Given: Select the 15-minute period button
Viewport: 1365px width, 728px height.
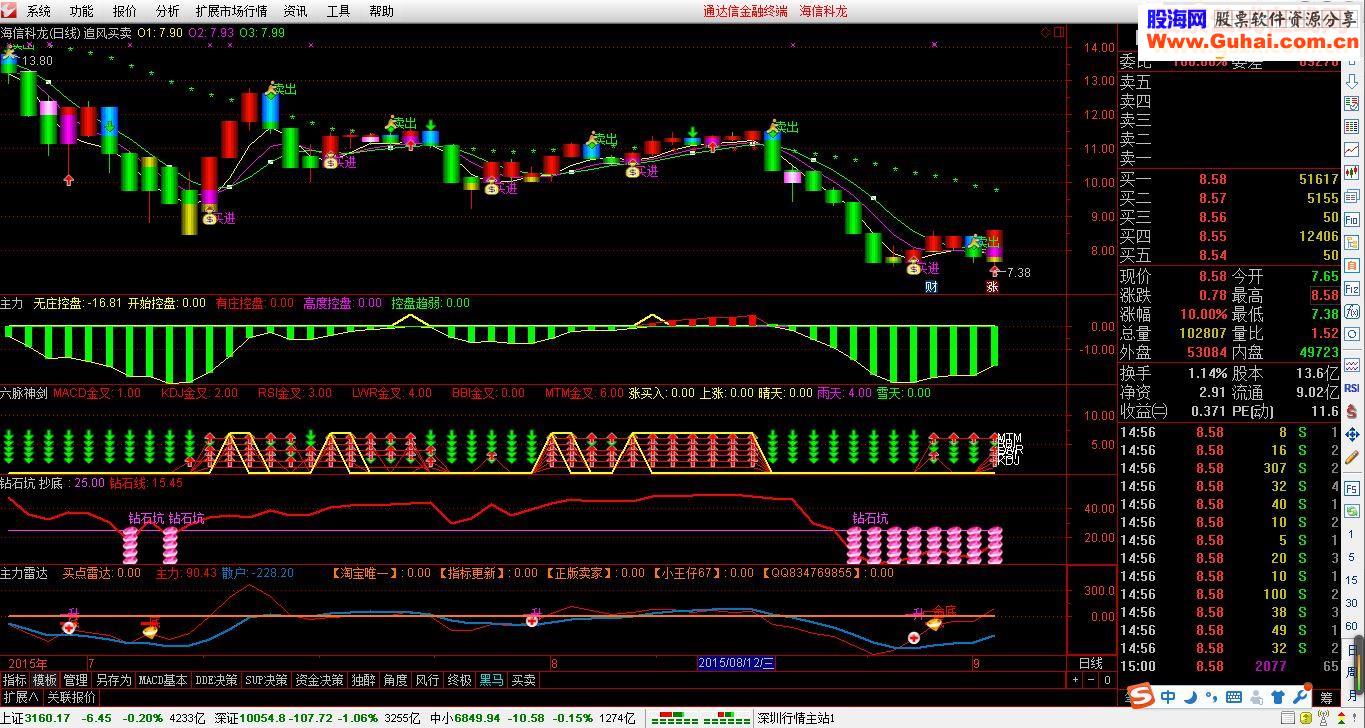Looking at the screenshot, I should (x=1351, y=580).
